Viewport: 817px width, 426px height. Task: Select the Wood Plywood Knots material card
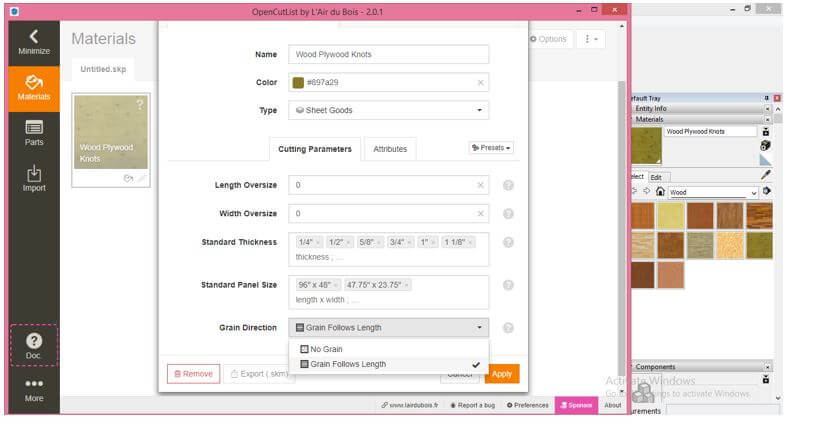click(x=110, y=140)
